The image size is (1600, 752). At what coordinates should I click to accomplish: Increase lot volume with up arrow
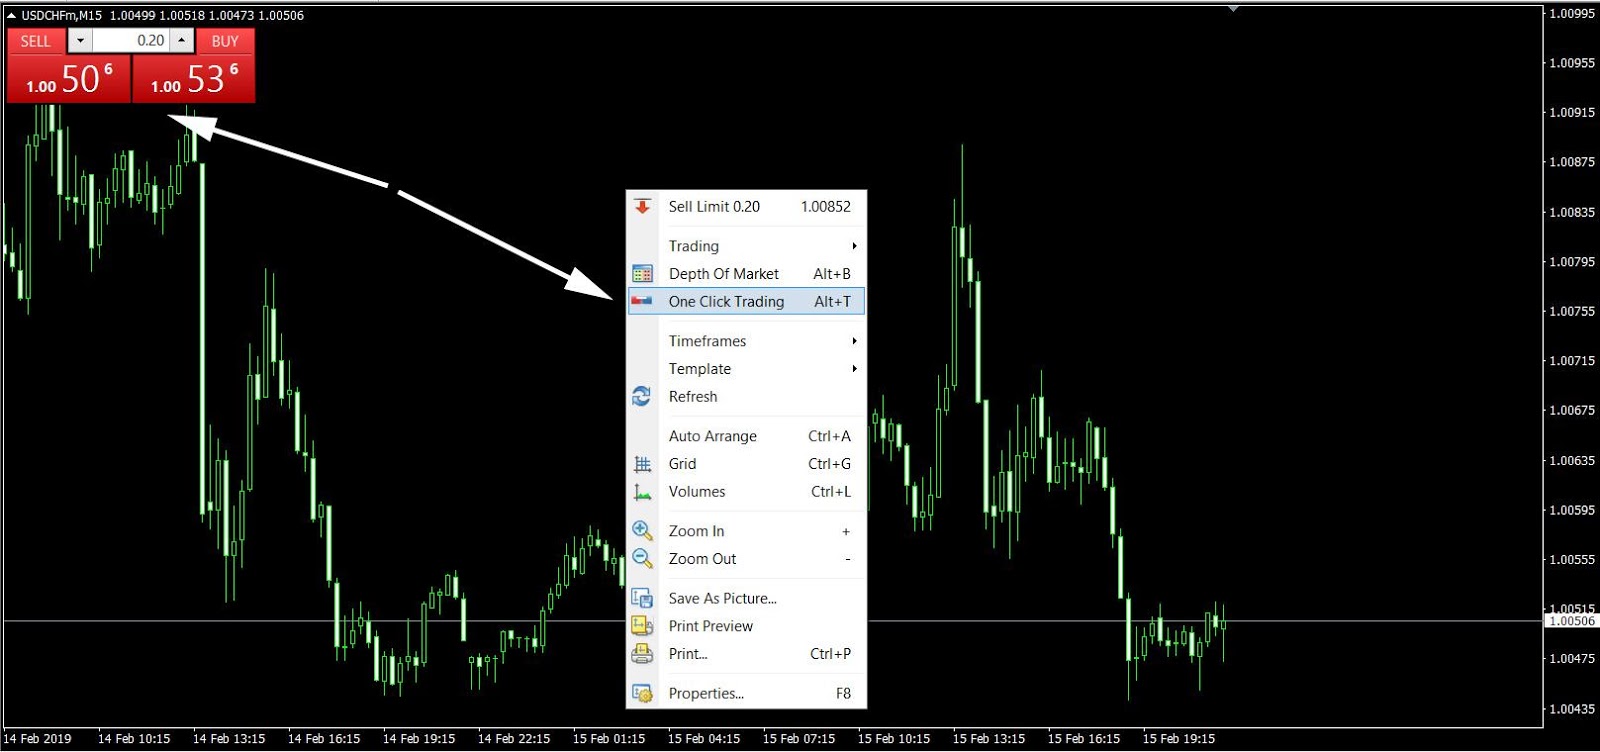181,41
